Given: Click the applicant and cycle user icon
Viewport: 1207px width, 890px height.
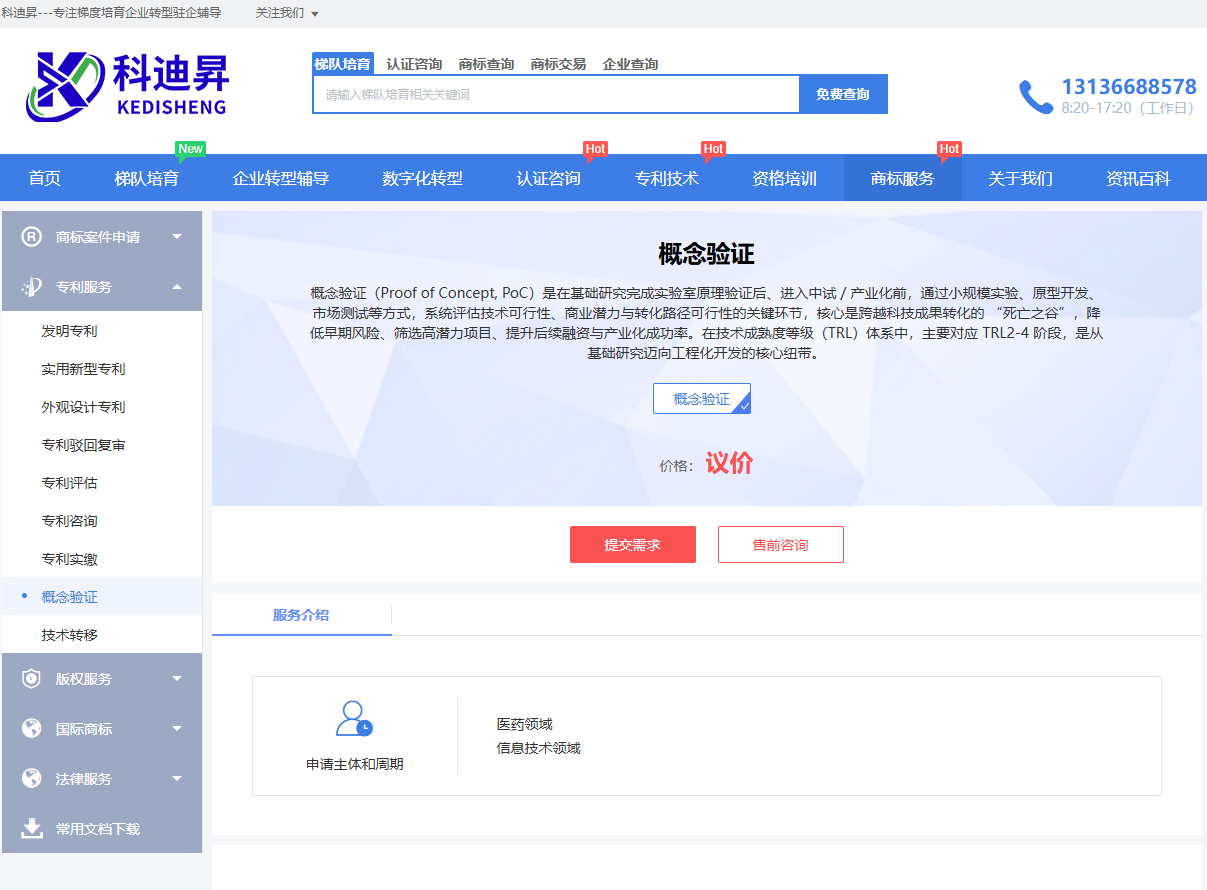Looking at the screenshot, I should 354,719.
